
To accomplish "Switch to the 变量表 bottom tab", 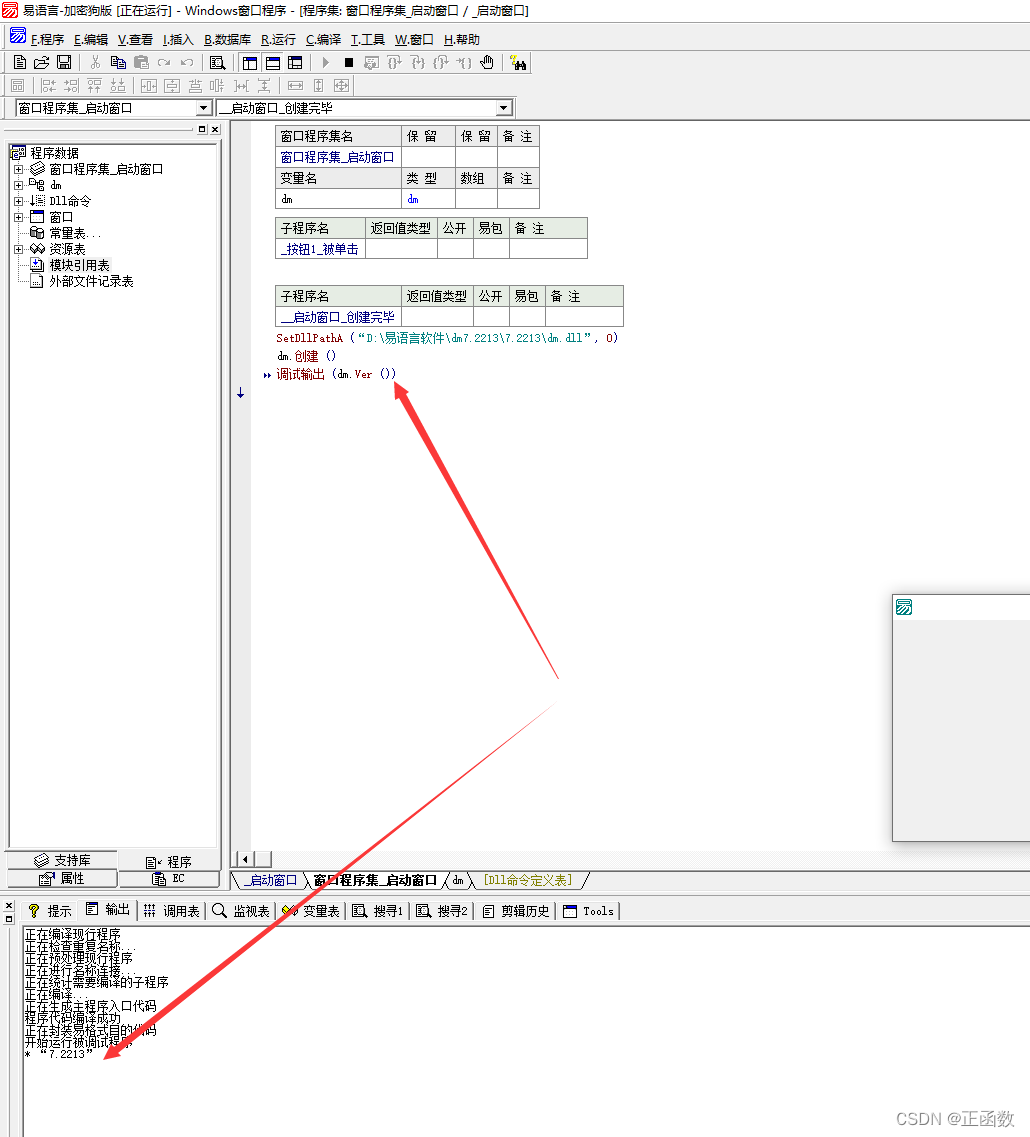I will [x=311, y=911].
